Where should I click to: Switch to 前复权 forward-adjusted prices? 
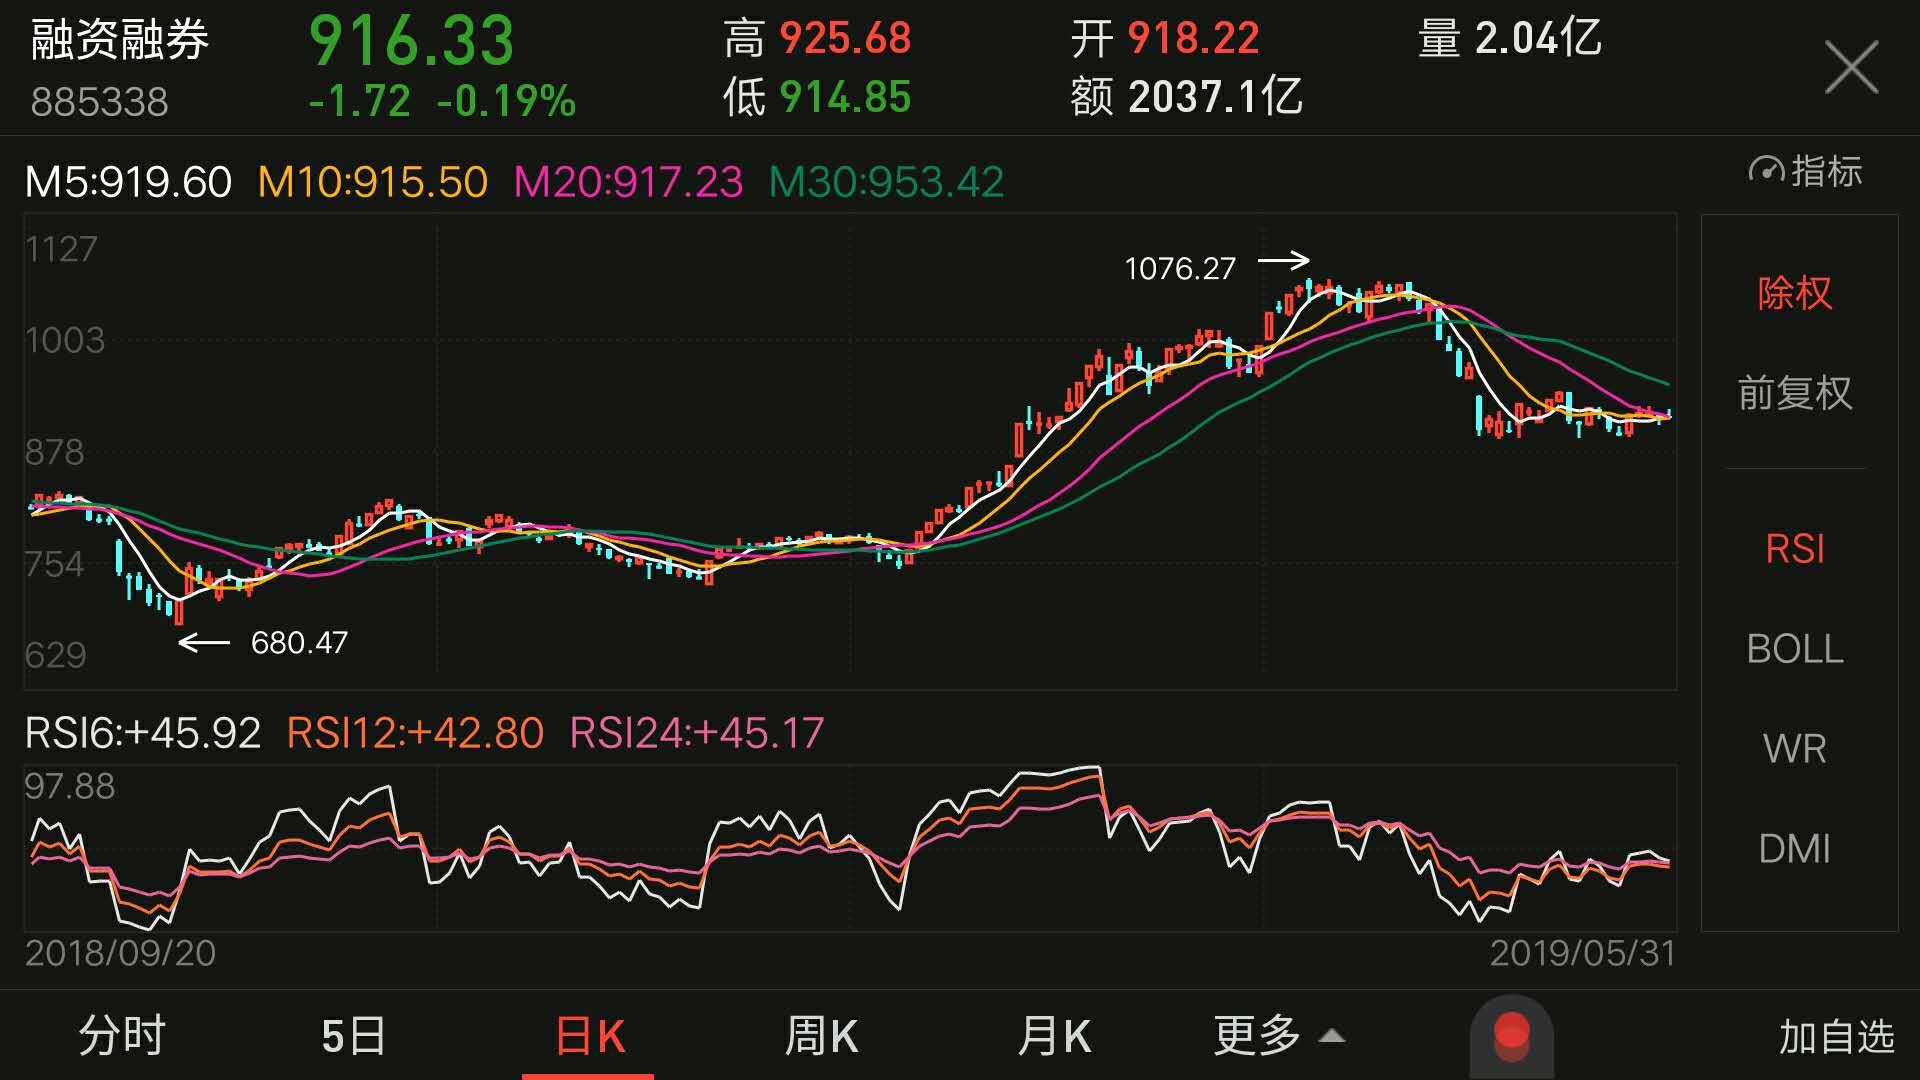point(1794,394)
